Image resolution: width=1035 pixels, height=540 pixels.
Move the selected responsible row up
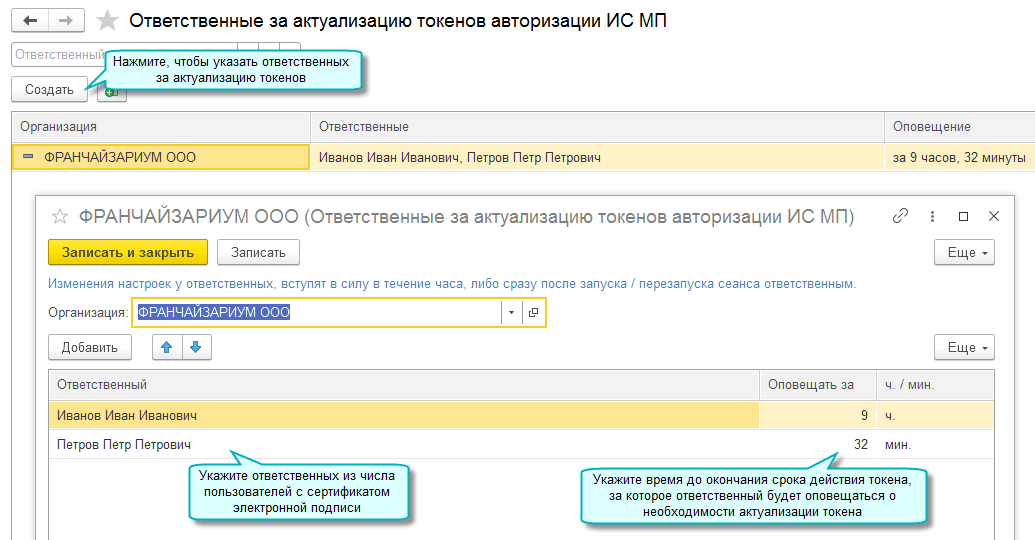[166, 347]
